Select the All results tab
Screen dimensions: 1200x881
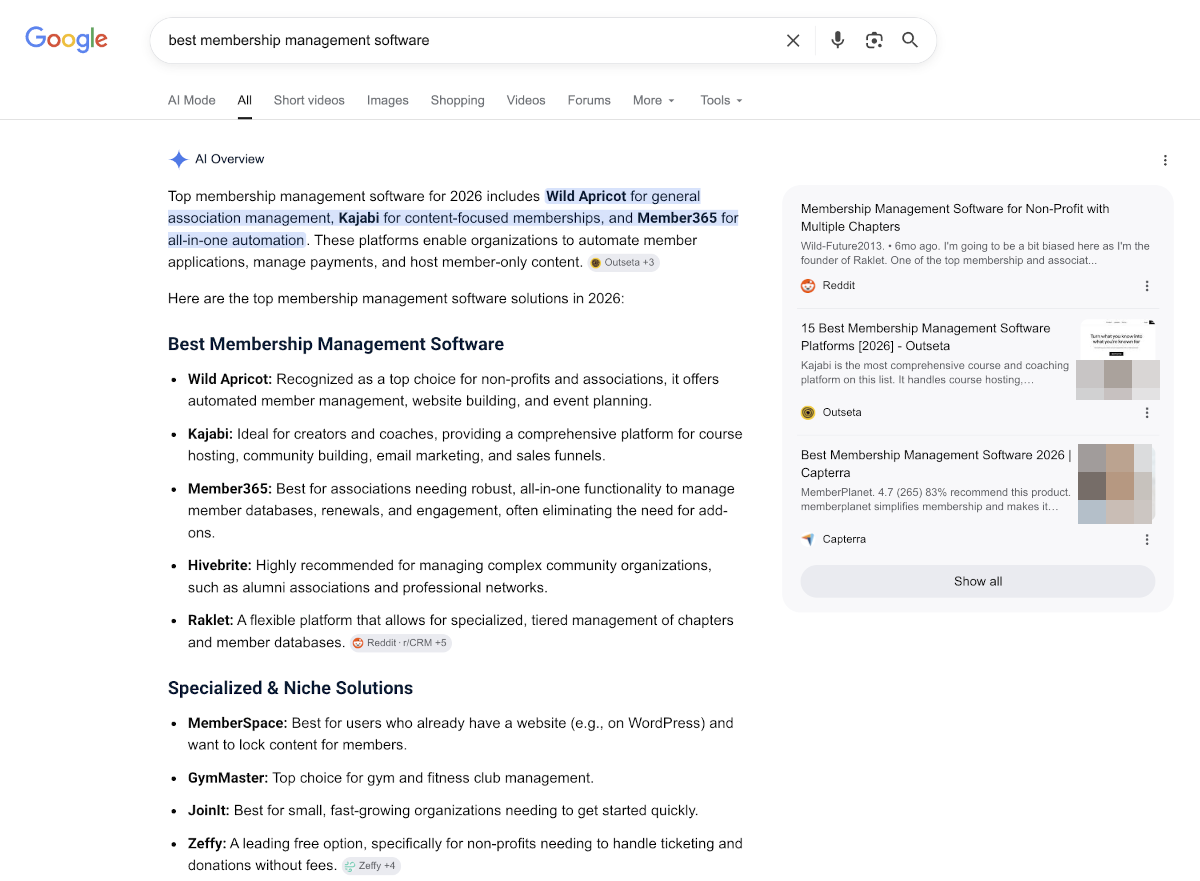click(x=245, y=100)
